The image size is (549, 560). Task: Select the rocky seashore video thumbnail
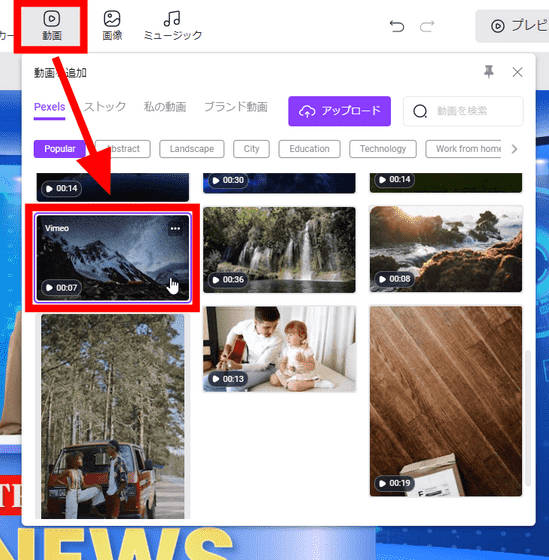coord(446,249)
